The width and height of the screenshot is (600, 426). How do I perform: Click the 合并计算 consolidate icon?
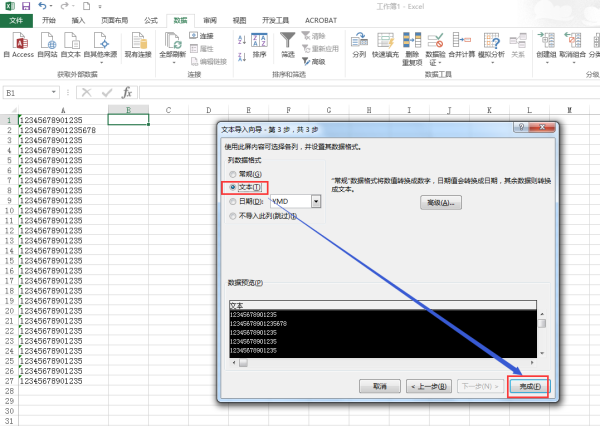(x=461, y=43)
